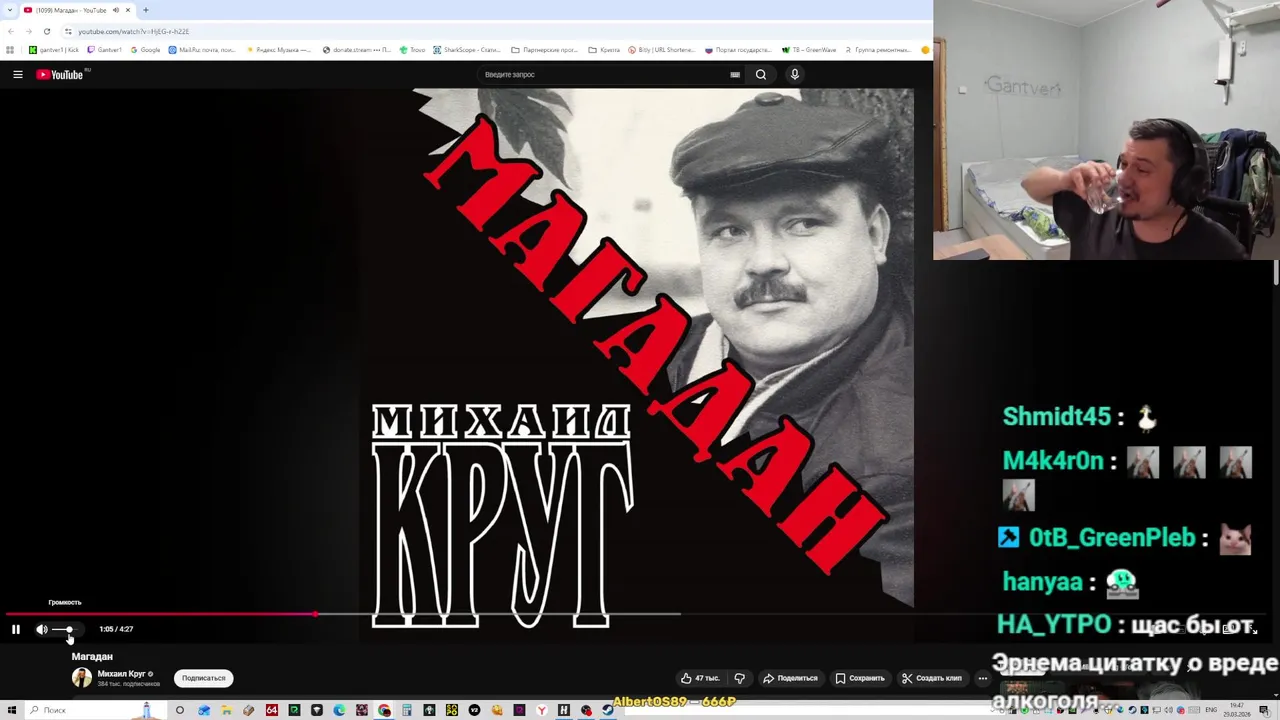1280x720 pixels.
Task: Open the Google bookmark
Action: click(146, 50)
